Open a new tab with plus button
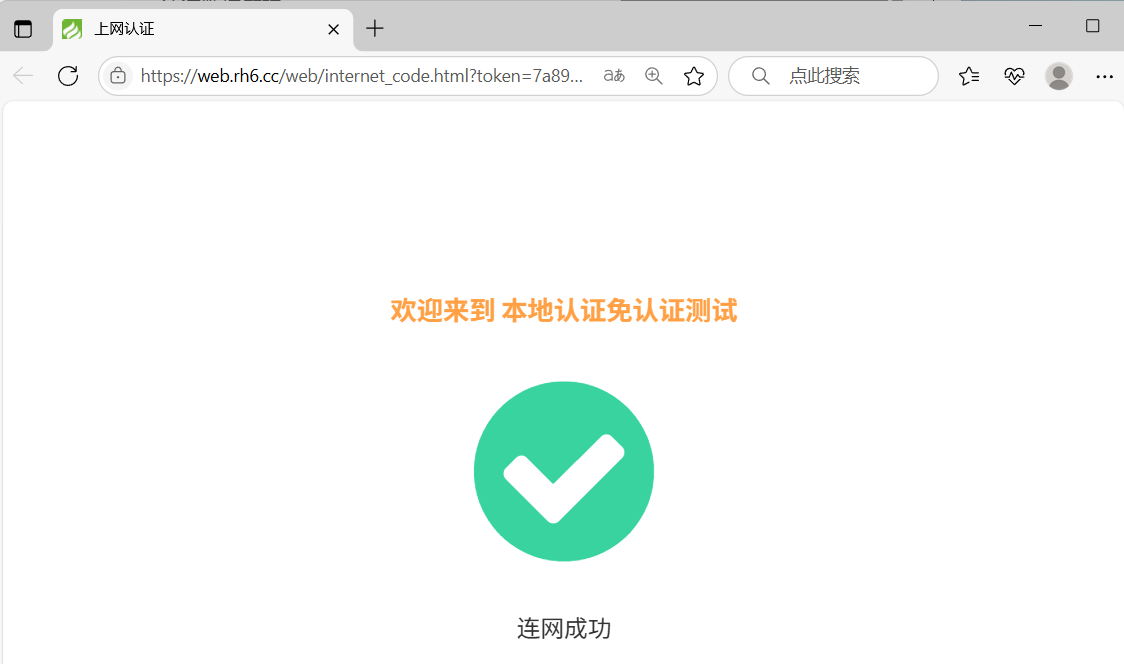The width and height of the screenshot is (1124, 664). pyautogui.click(x=375, y=29)
